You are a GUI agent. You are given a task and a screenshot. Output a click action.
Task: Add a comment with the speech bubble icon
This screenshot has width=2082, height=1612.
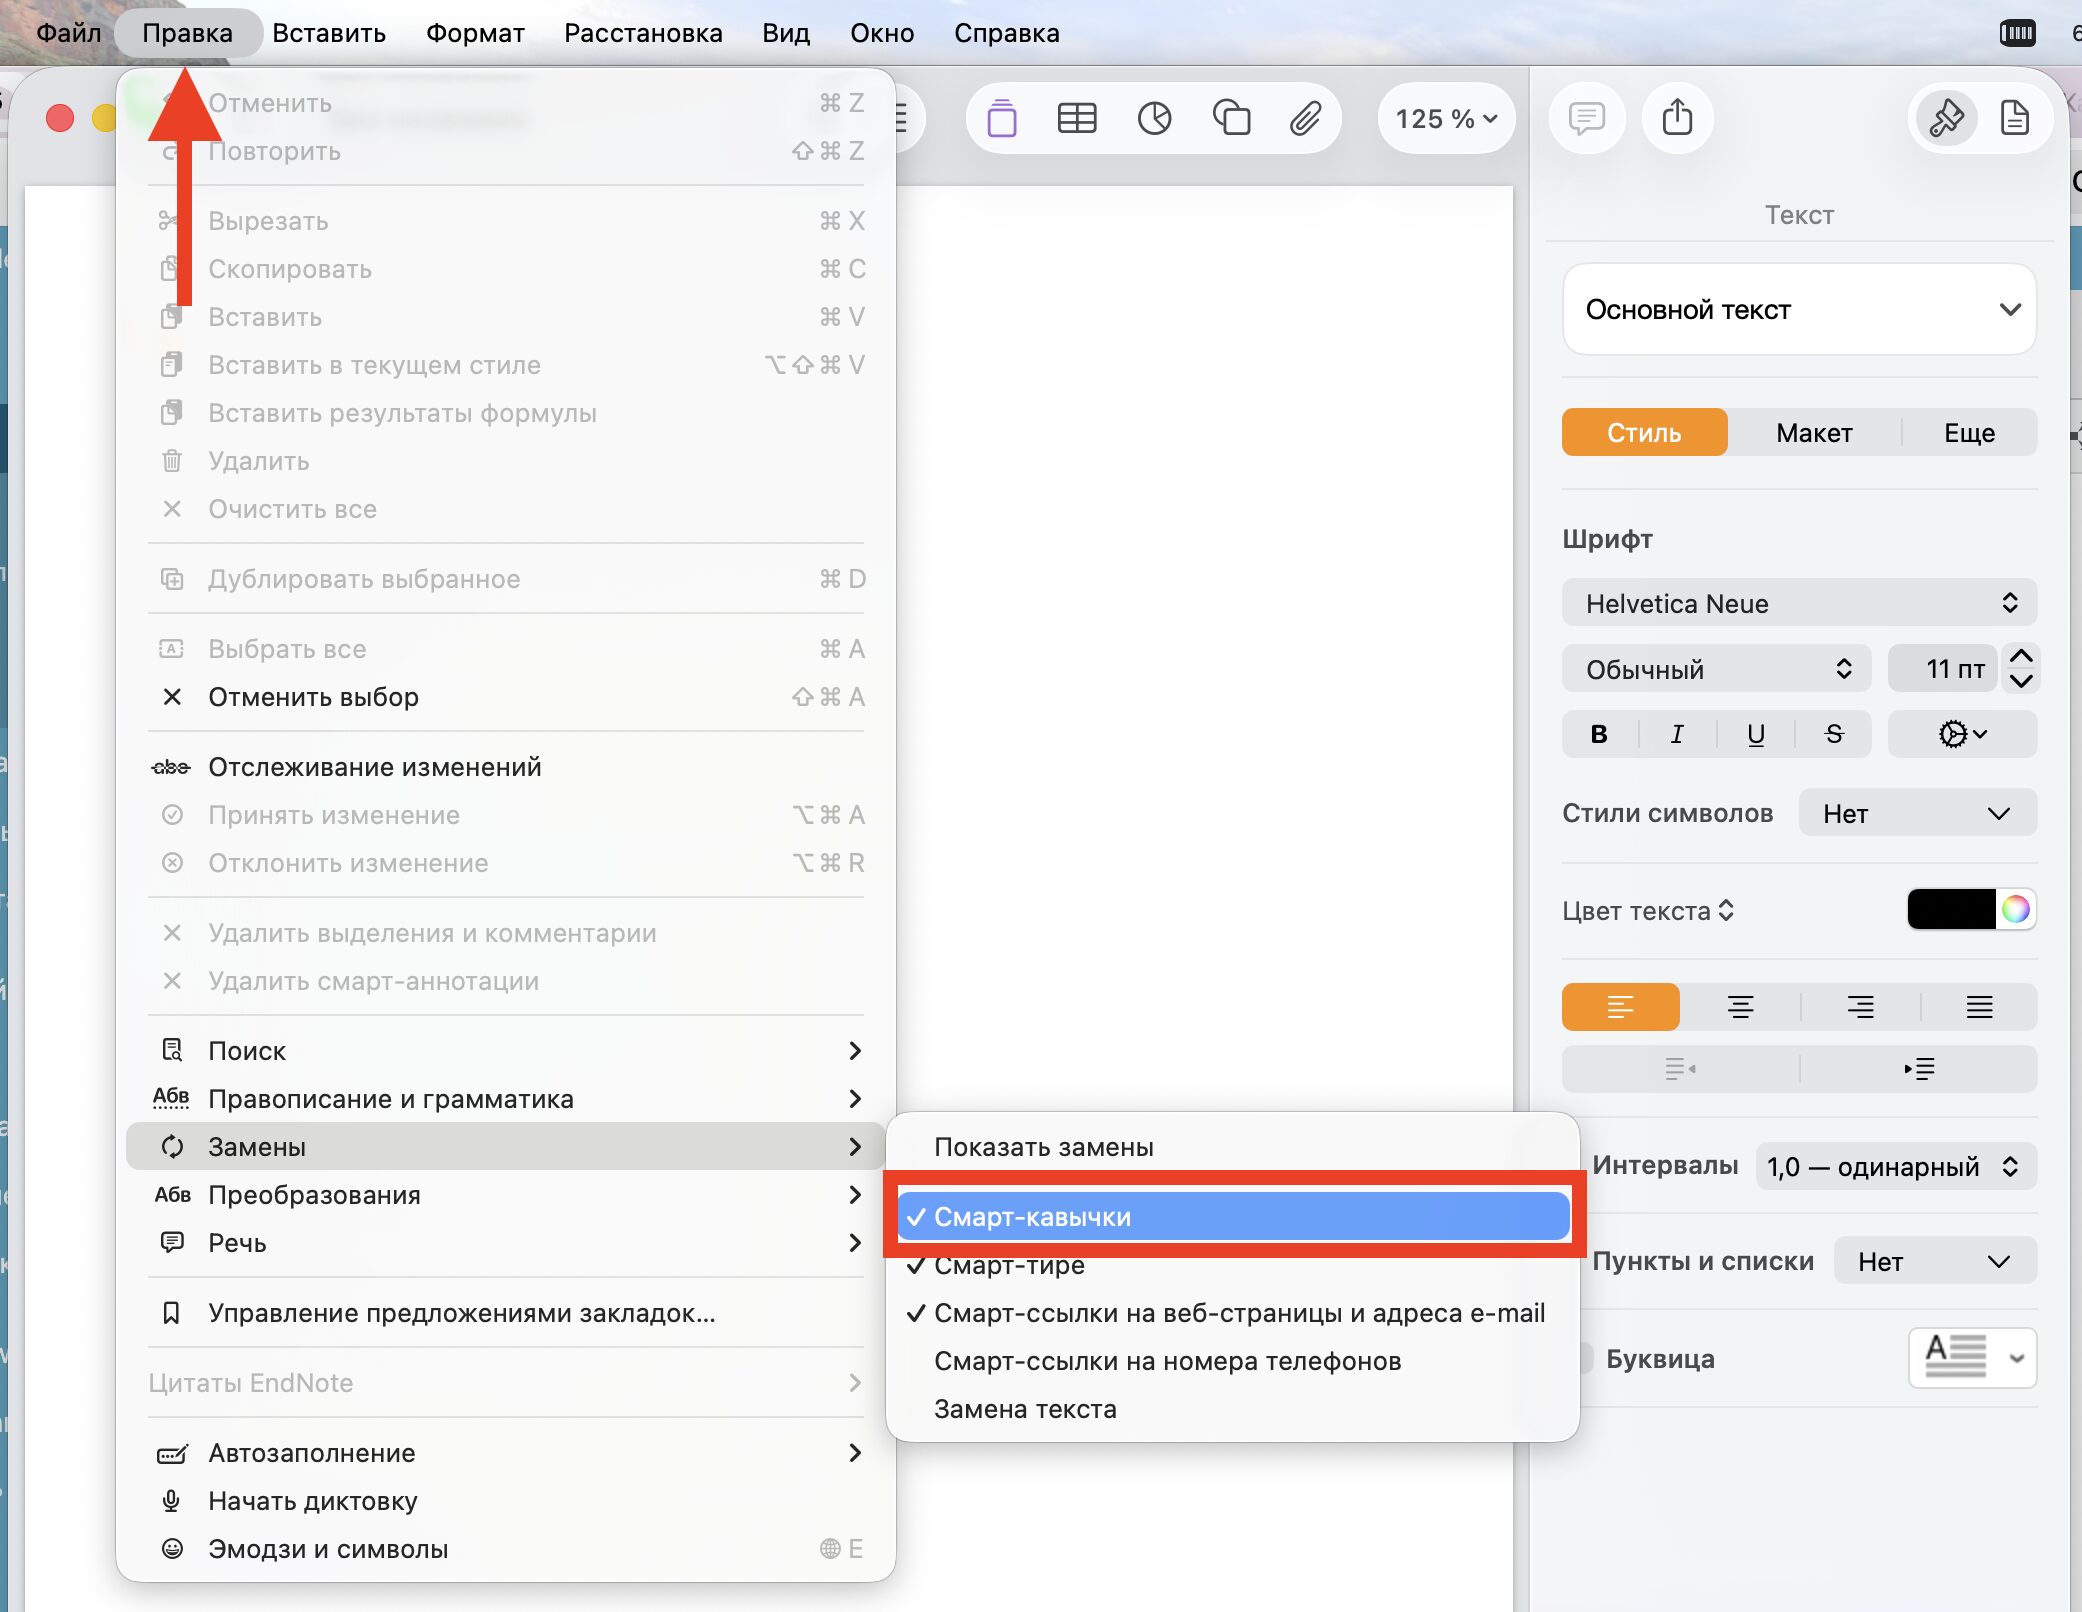[x=1586, y=118]
